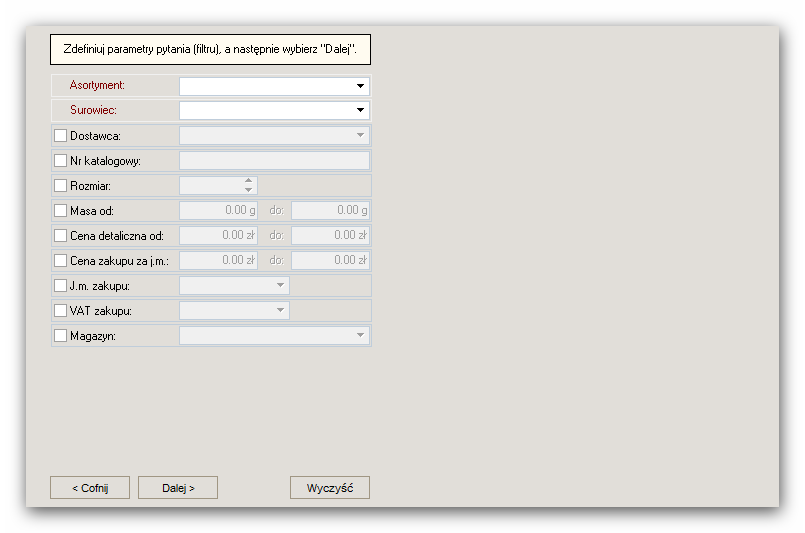This screenshot has height=533, width=805.
Task: Open the Dostawca dropdown arrow
Action: [x=360, y=135]
